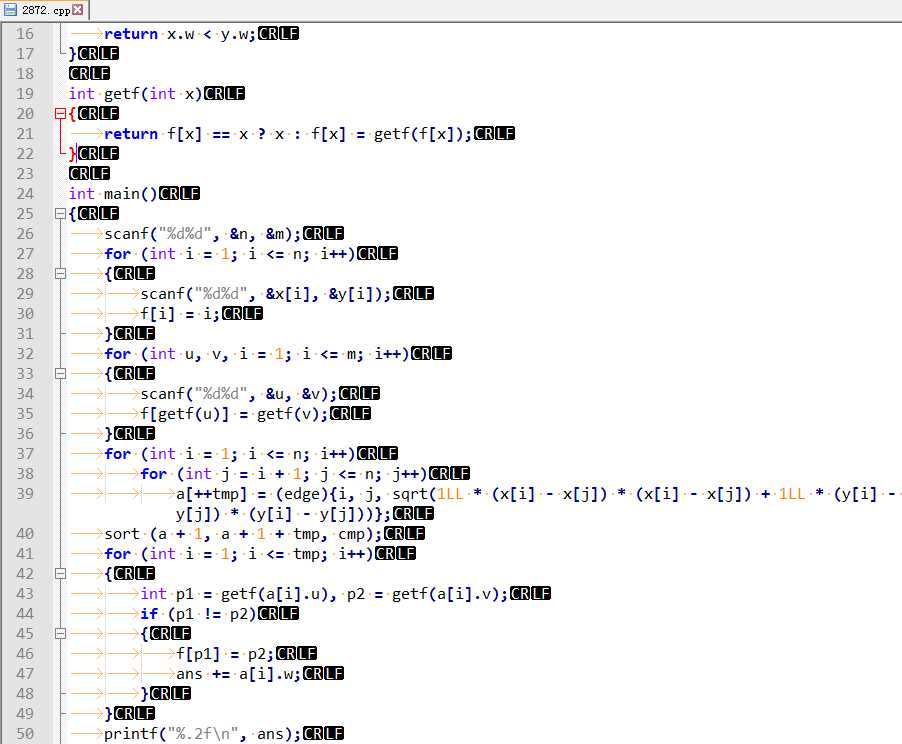
Task: Click 'return x.w < y.w;' on line 16
Action: 180,34
